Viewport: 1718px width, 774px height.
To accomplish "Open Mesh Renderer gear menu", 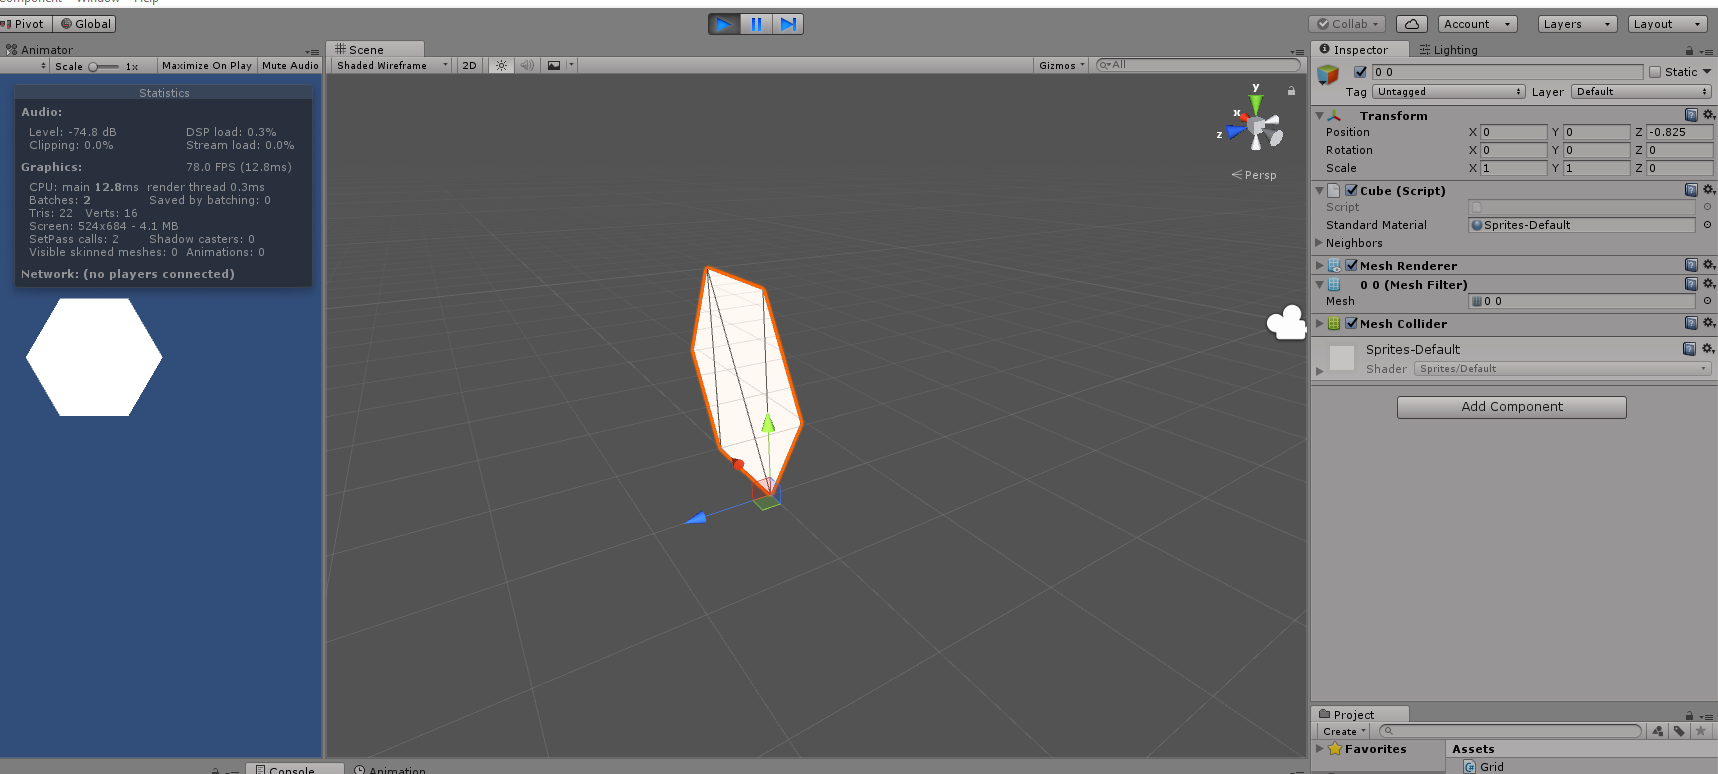I will pos(1708,265).
